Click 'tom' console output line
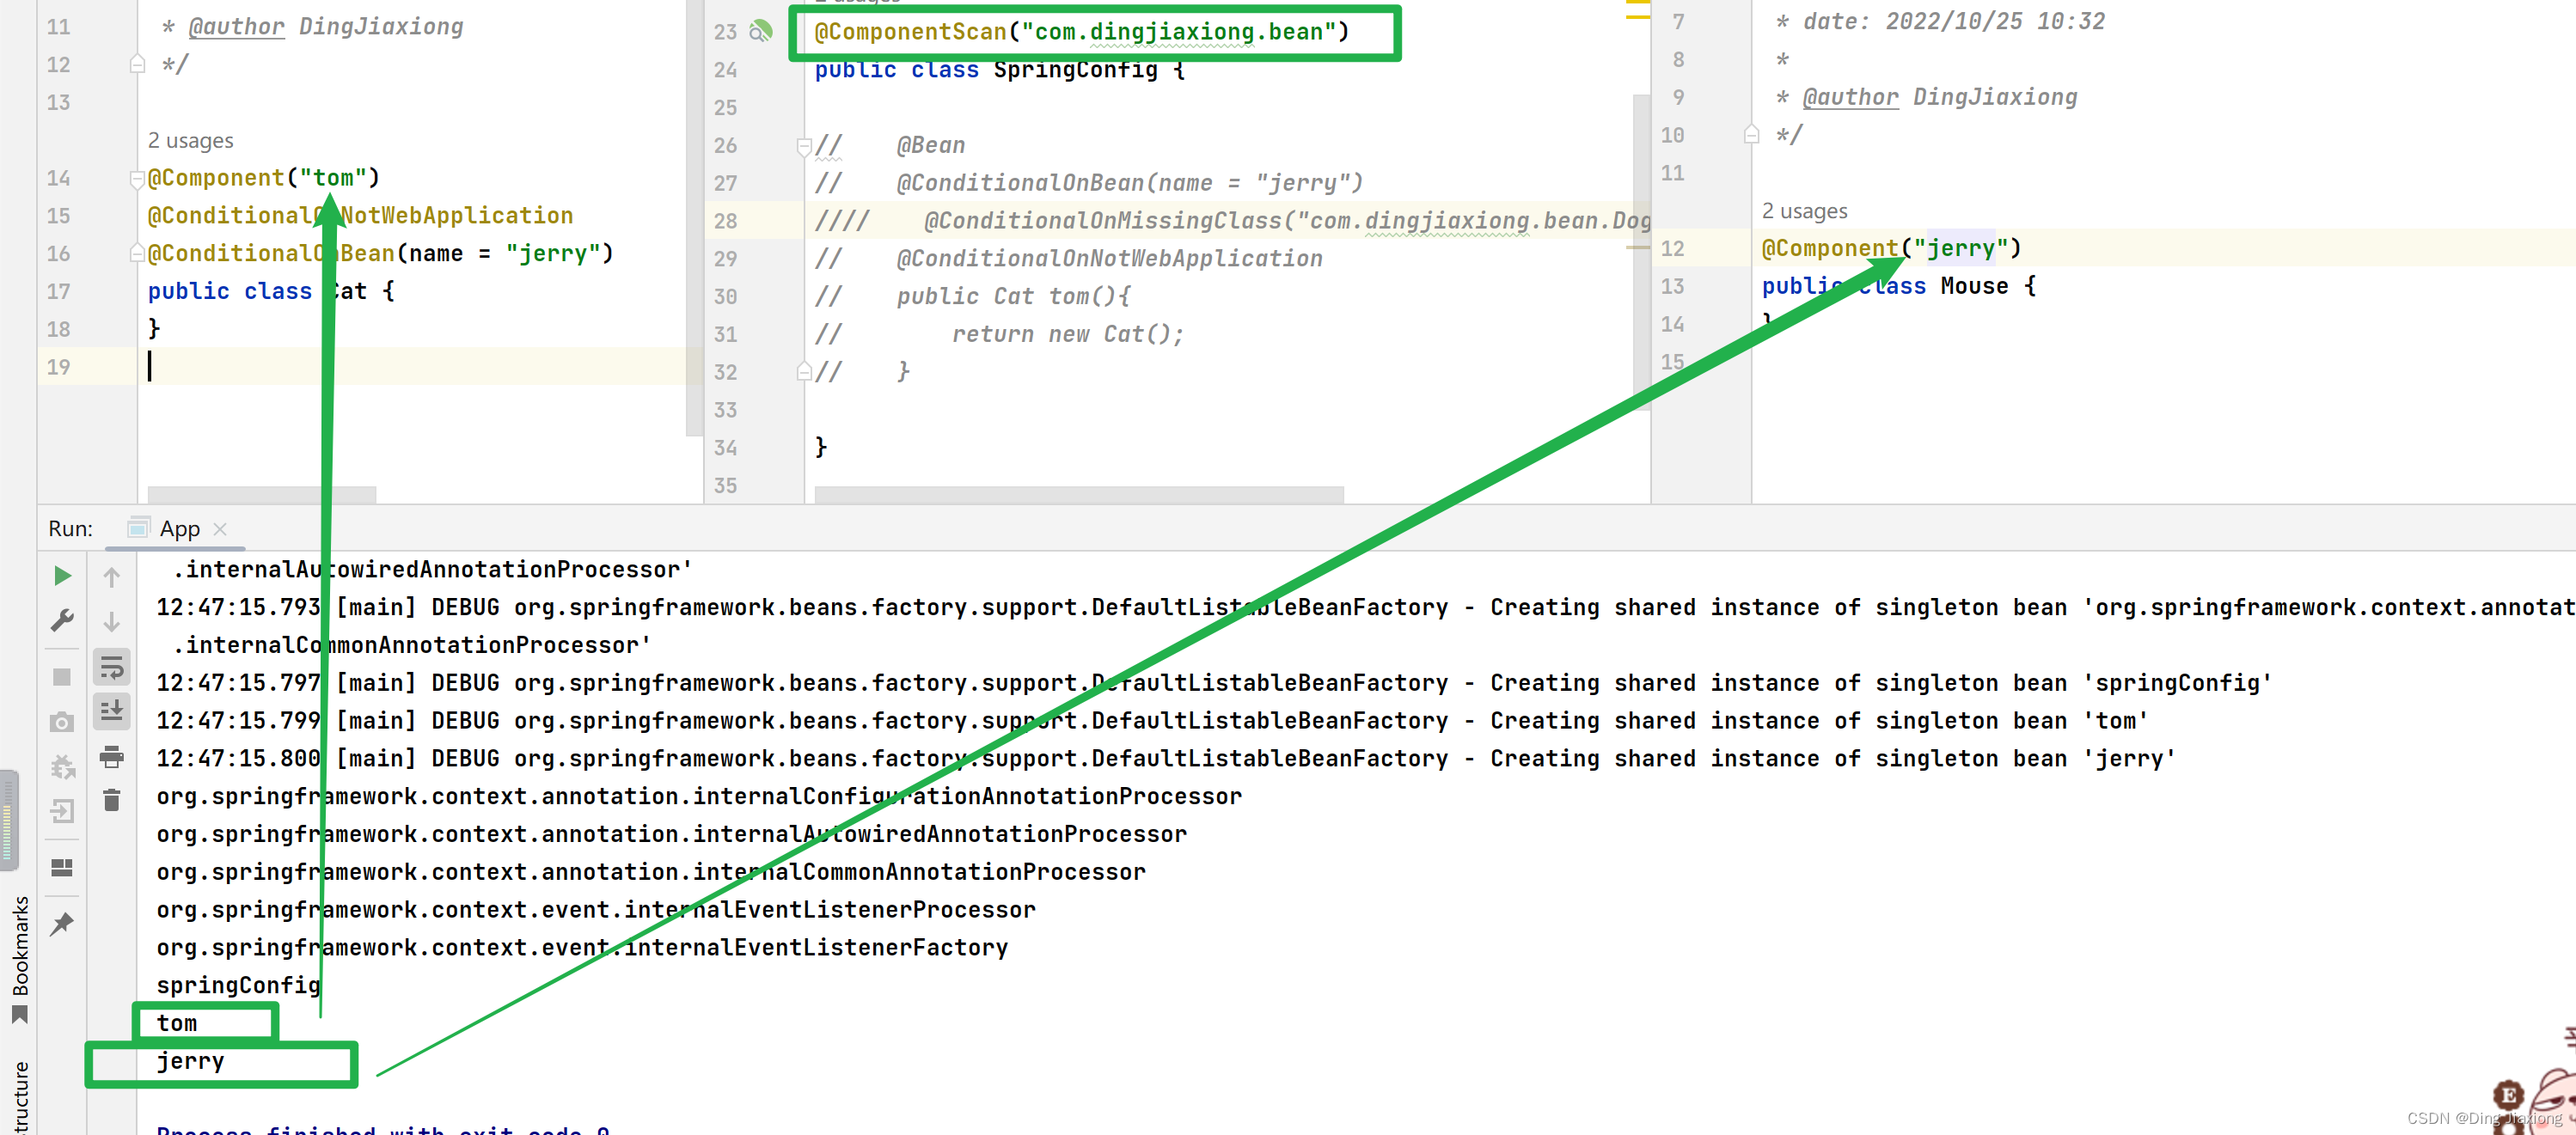 pos(177,1024)
